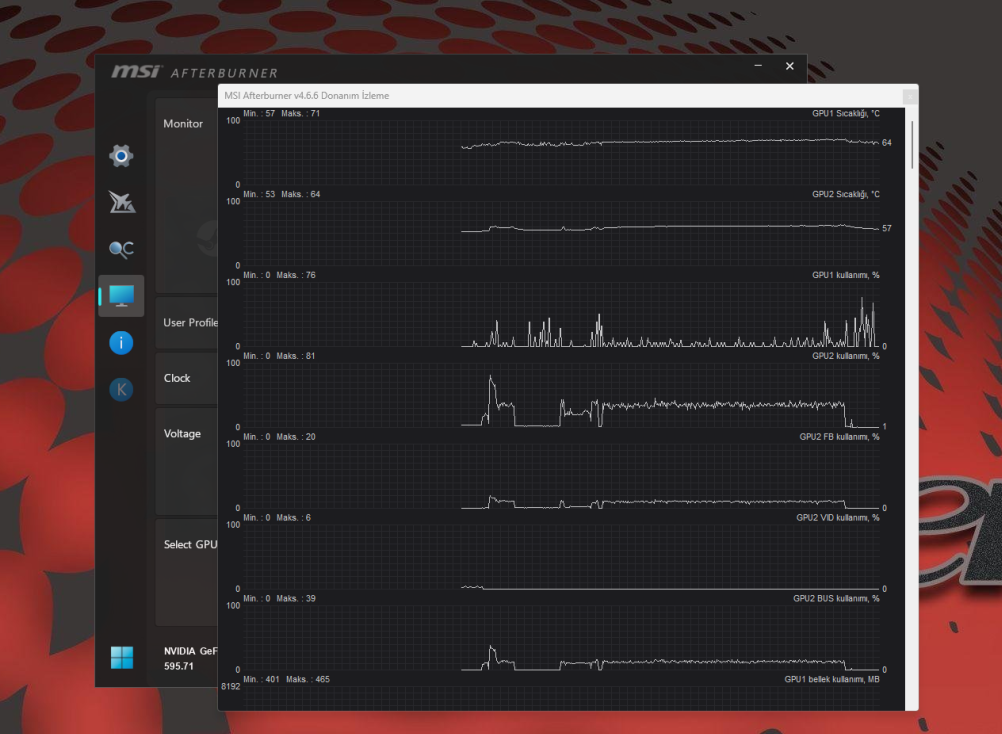
Task: Open the blue info icon
Action: (121, 343)
